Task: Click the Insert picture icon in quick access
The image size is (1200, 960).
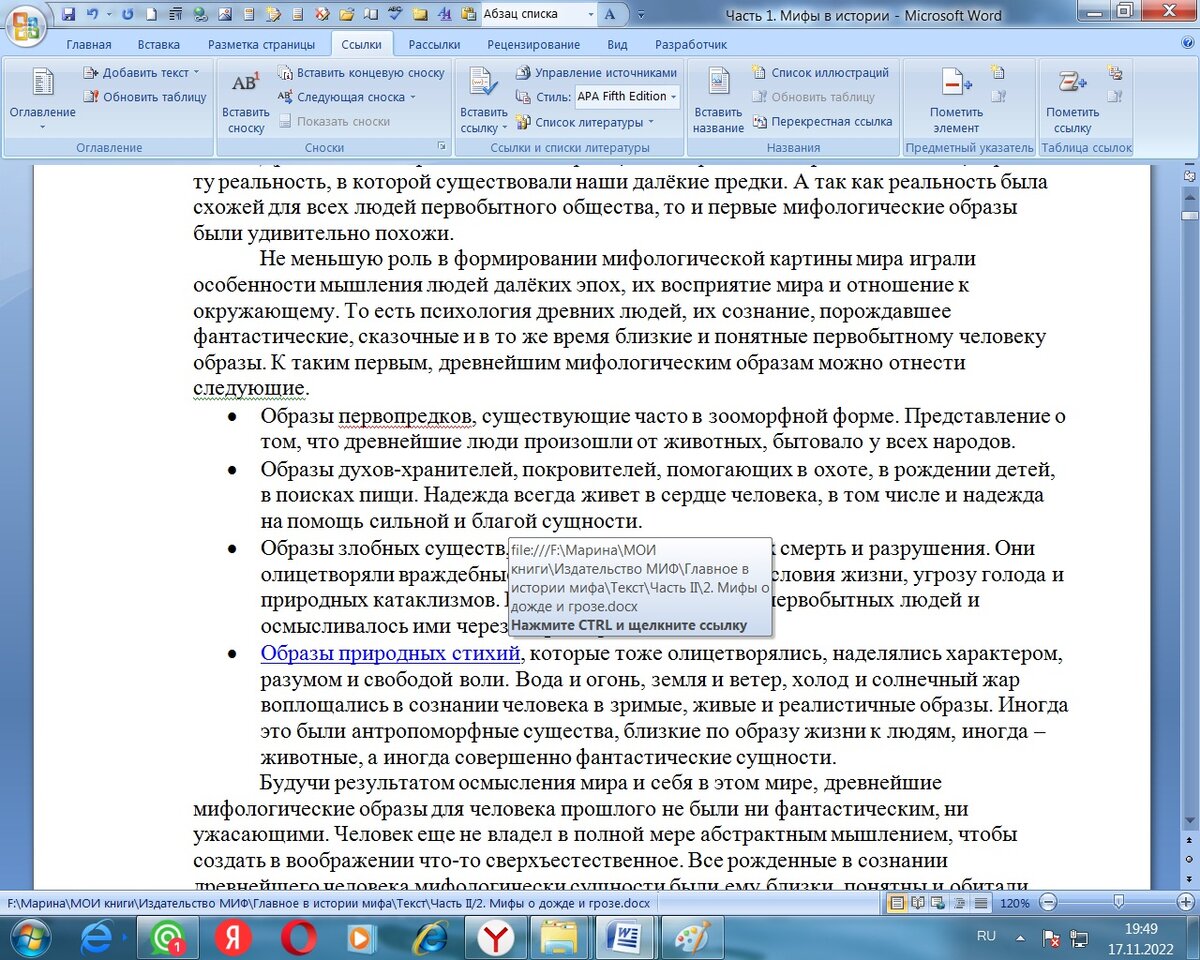Action: (x=225, y=15)
